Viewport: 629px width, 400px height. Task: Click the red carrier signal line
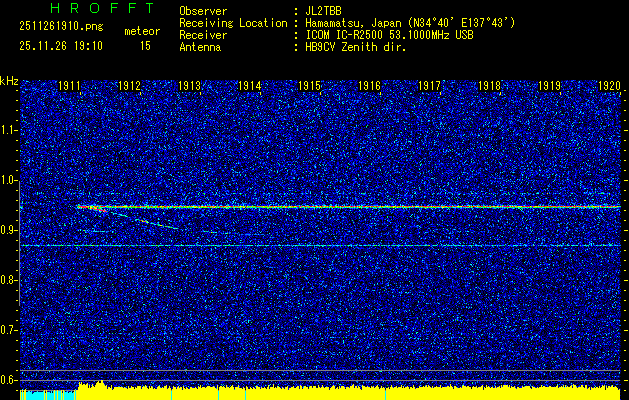point(350,207)
